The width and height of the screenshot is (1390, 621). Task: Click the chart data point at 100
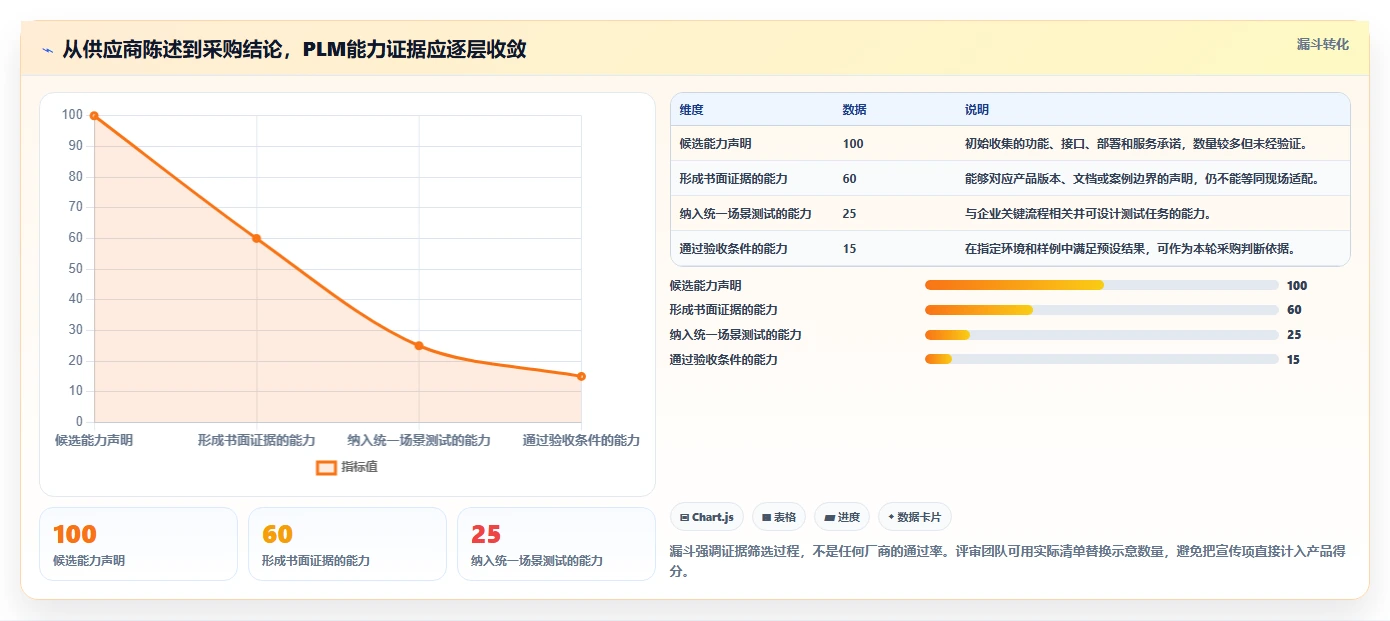(94, 116)
